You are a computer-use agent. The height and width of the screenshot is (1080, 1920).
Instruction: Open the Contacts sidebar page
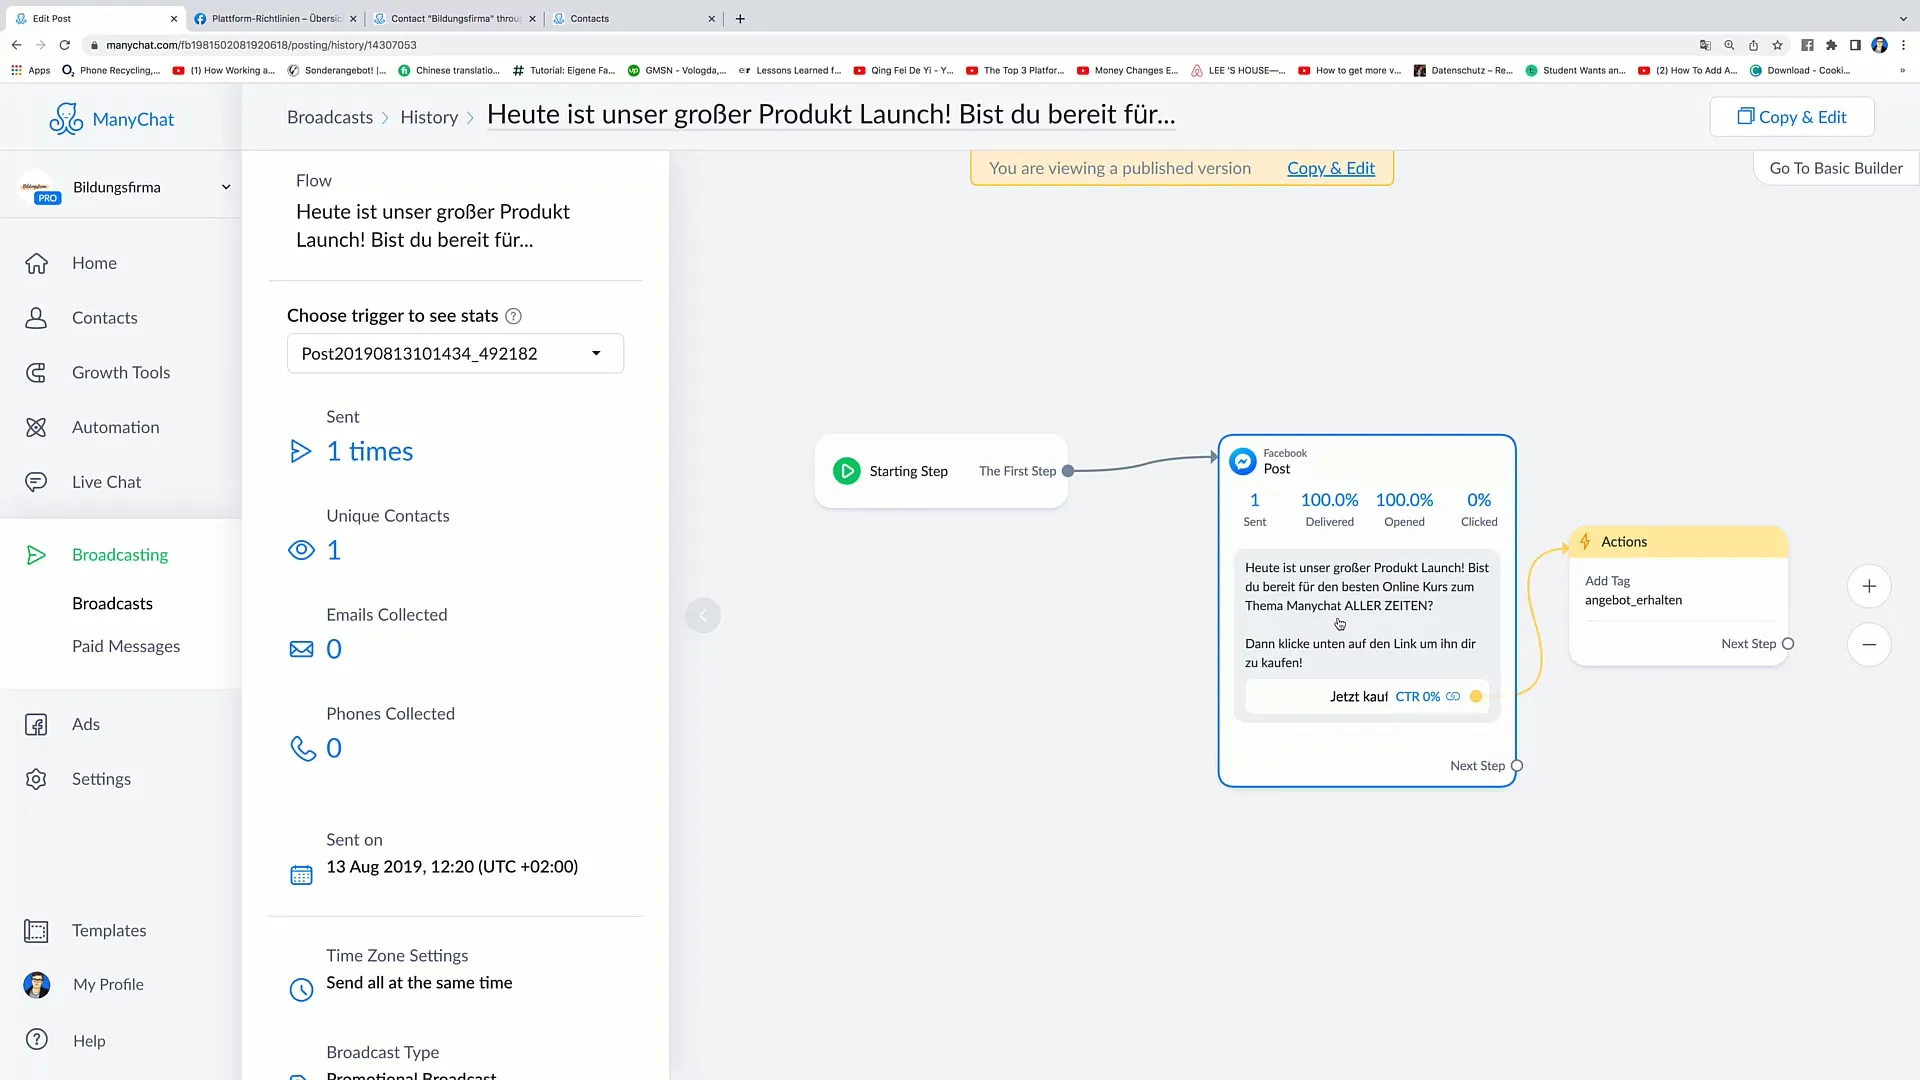[104, 318]
